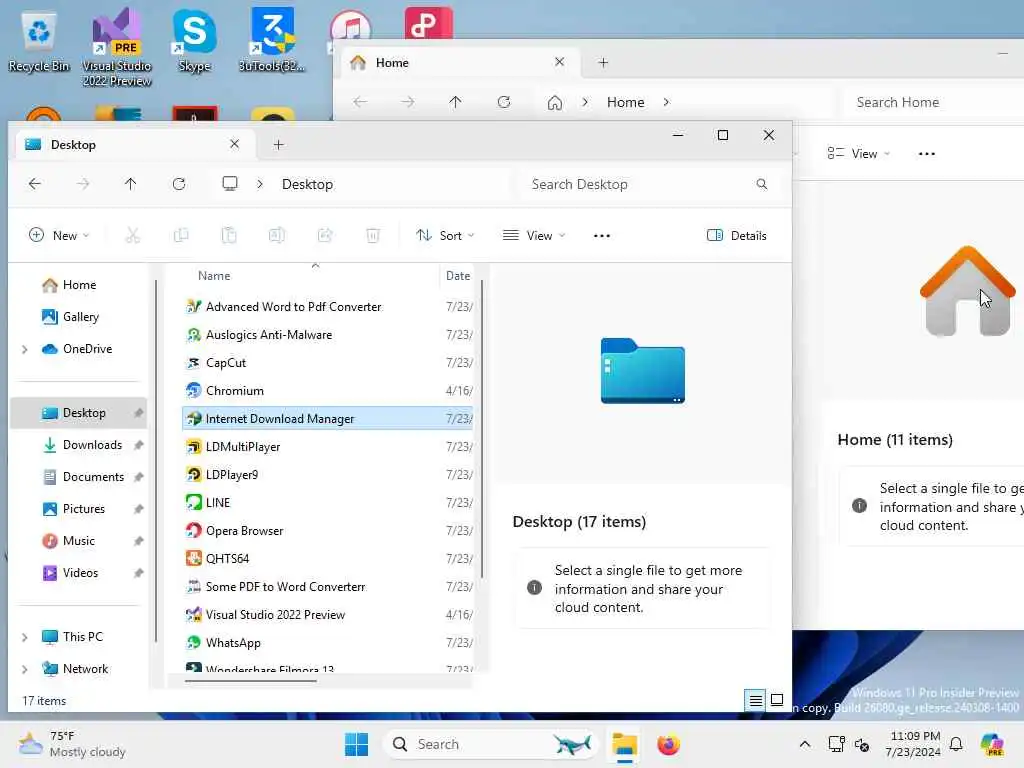The image size is (1024, 768).
Task: Expand the This PC tree node
Action: (x=25, y=637)
